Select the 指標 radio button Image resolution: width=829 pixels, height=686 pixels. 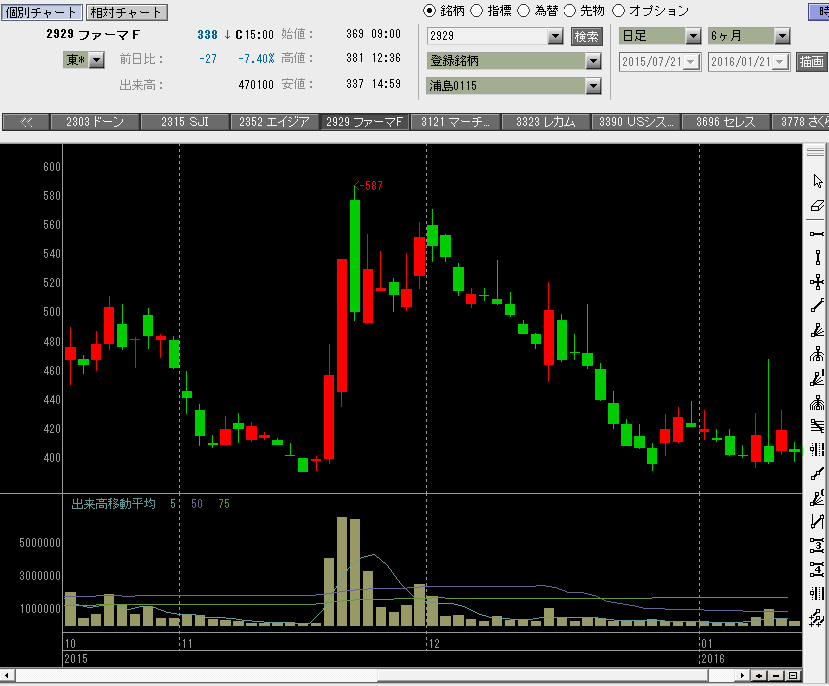click(x=476, y=11)
